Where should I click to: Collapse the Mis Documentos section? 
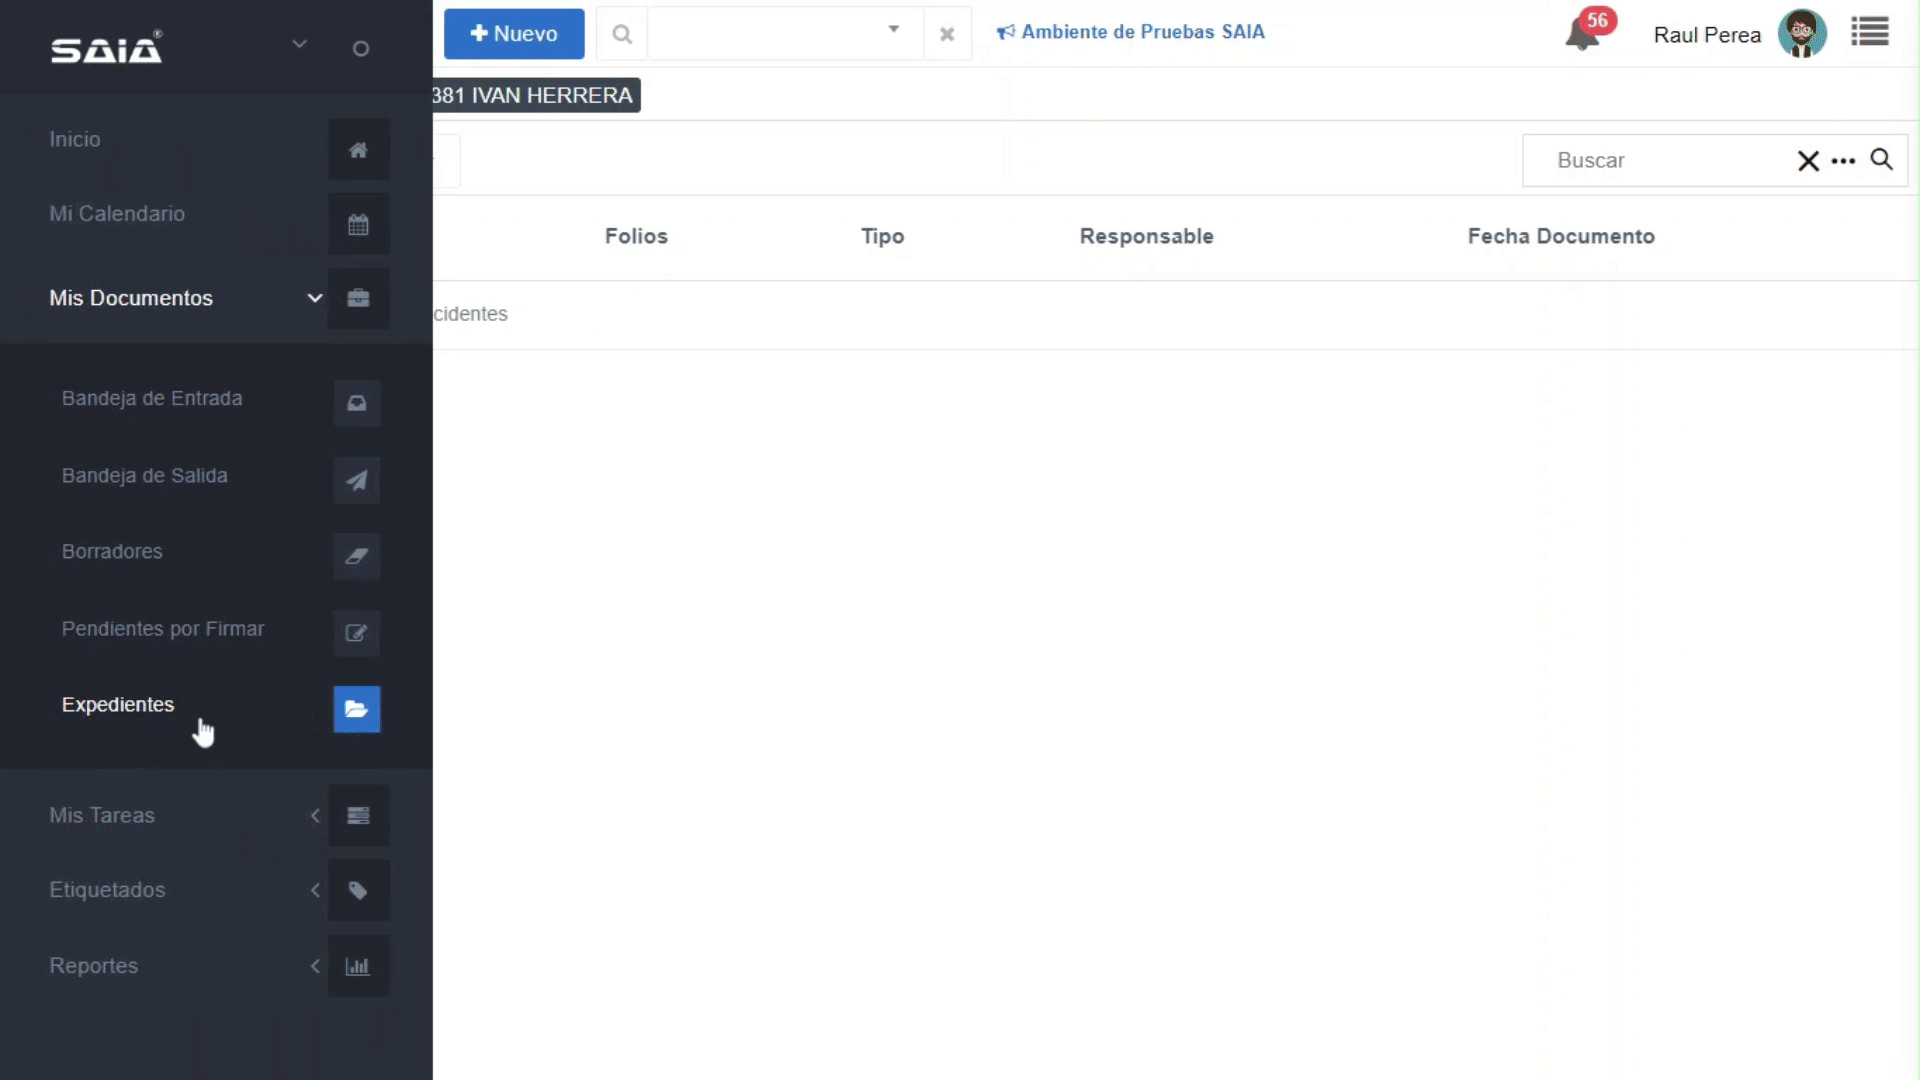[314, 298]
